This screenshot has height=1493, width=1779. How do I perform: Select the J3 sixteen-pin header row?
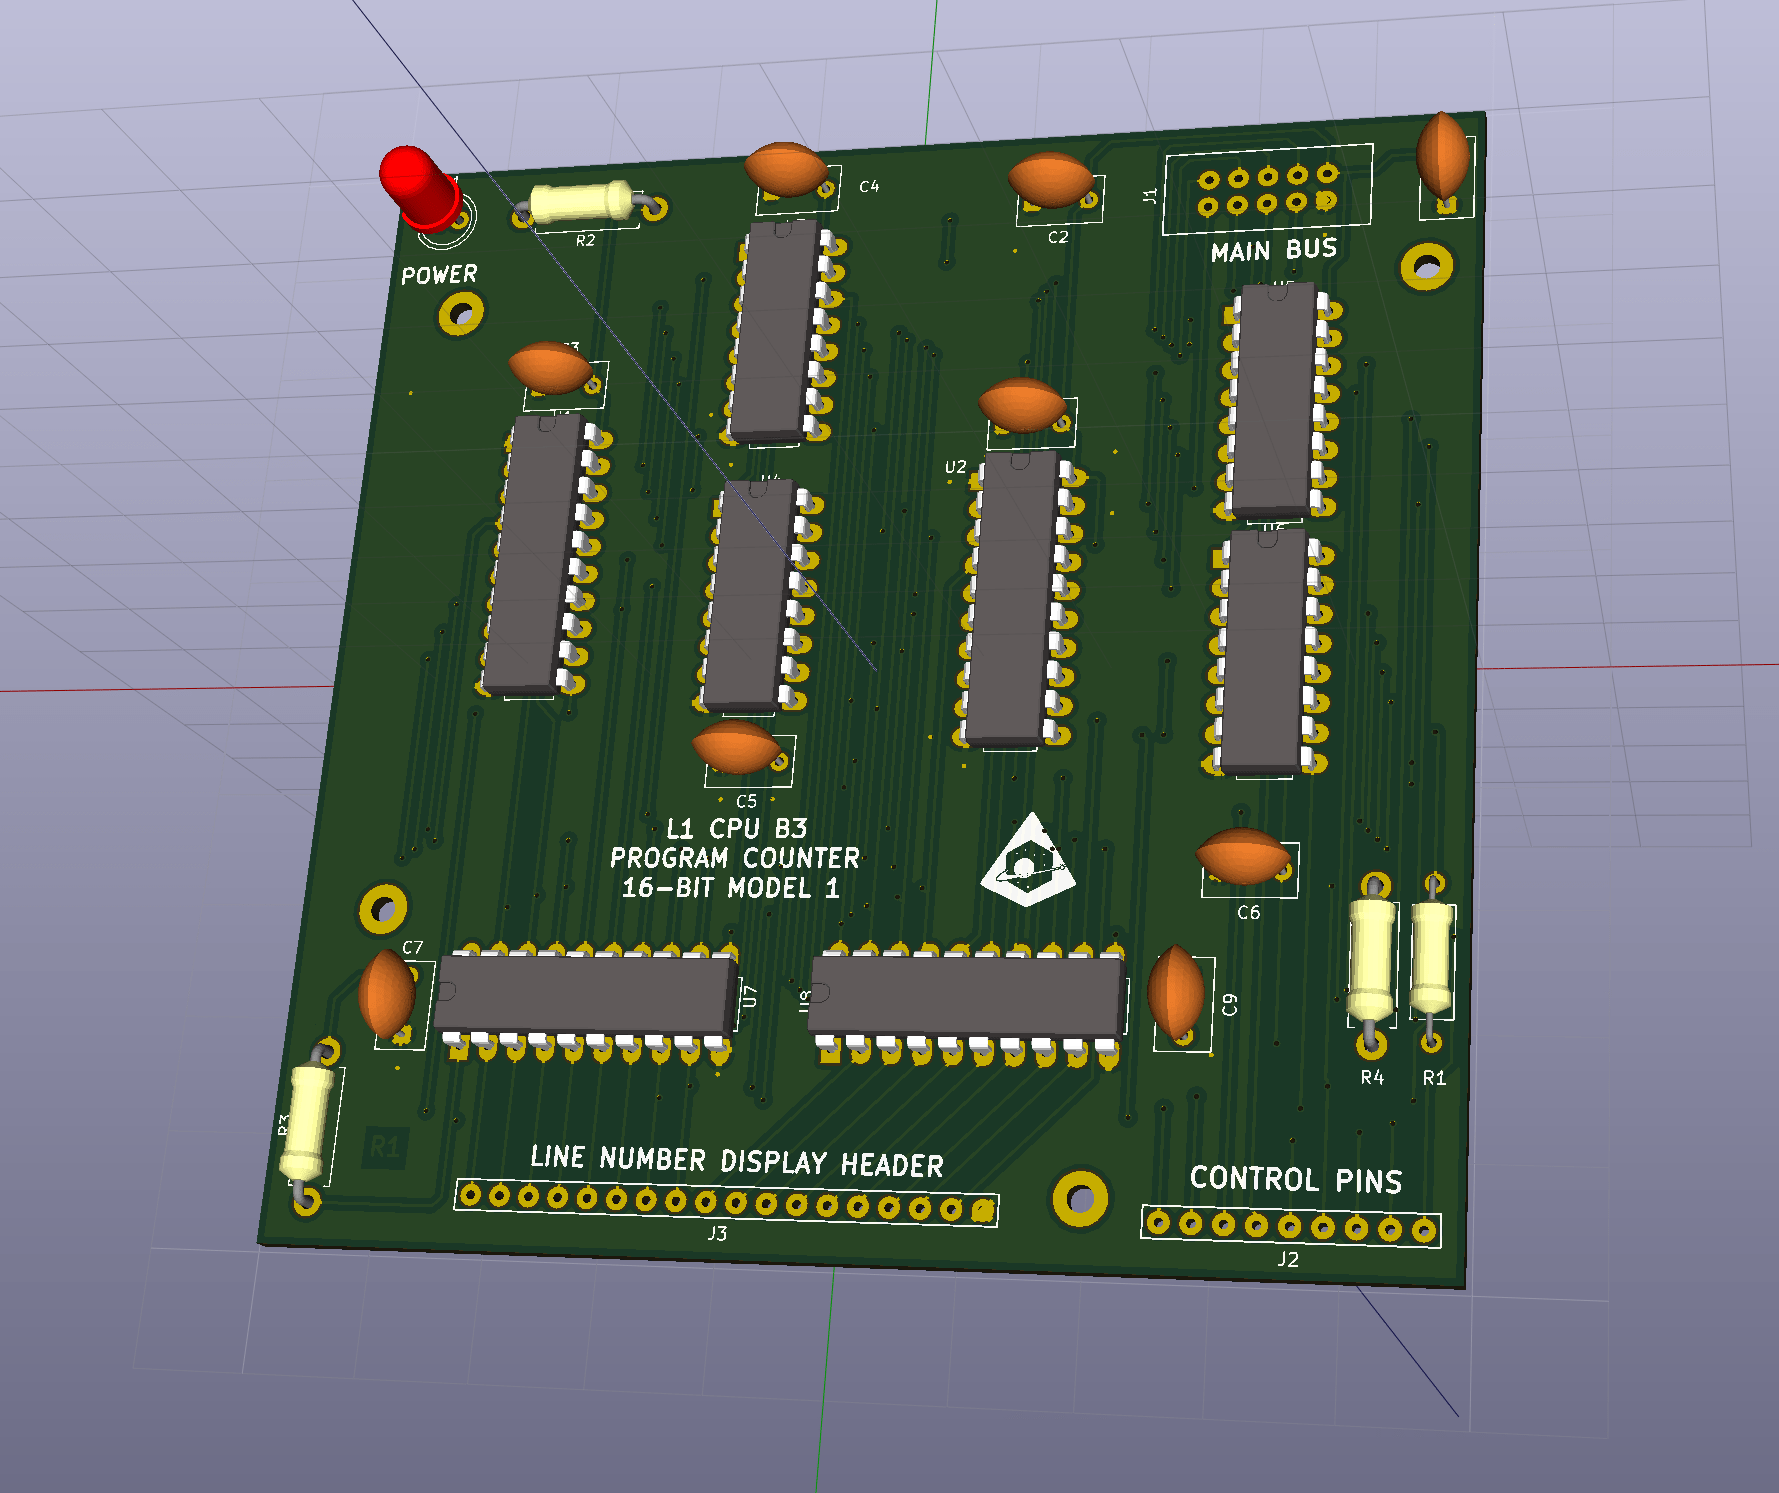pos(727,1202)
